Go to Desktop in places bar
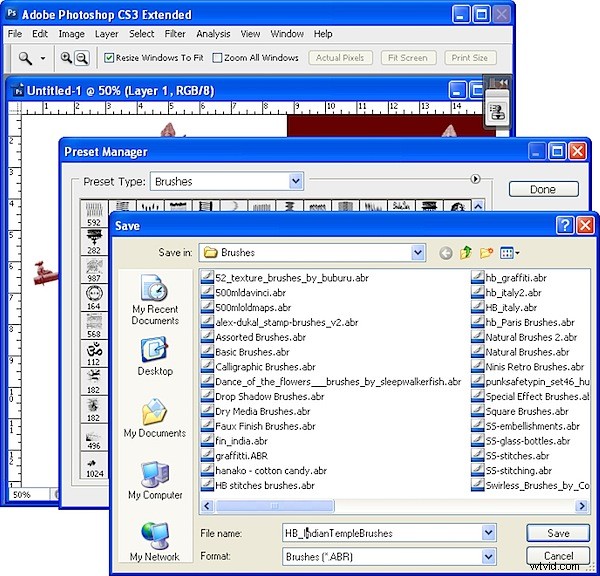This screenshot has width=600, height=576. (x=155, y=356)
